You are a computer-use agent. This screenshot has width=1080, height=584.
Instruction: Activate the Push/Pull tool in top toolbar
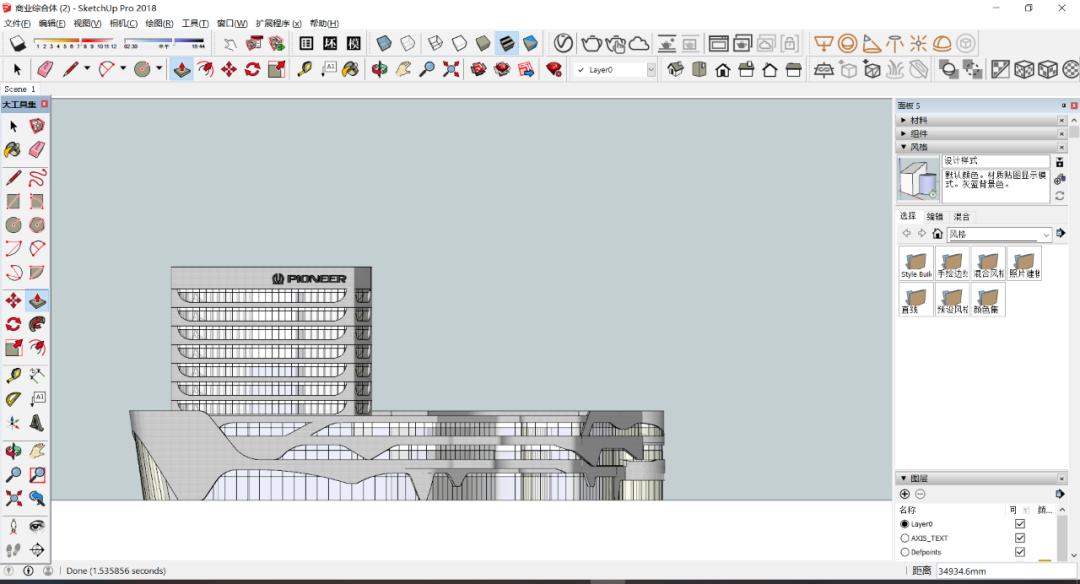[x=182, y=69]
